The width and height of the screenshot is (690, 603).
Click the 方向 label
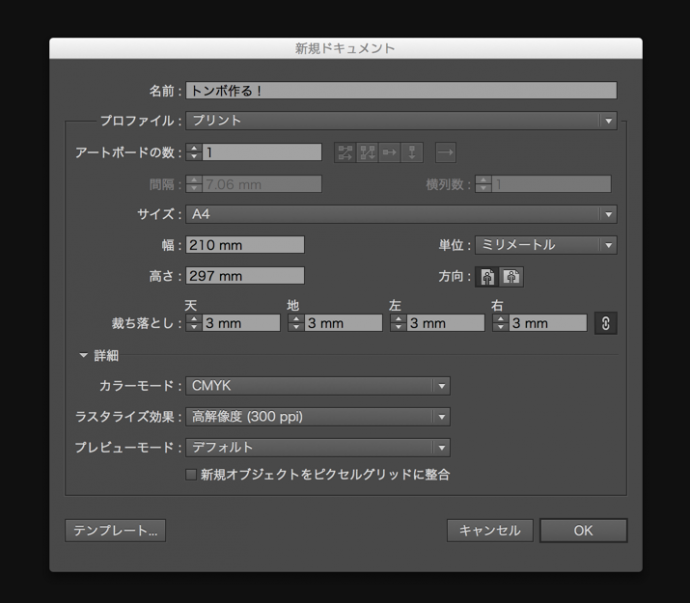tap(455, 276)
